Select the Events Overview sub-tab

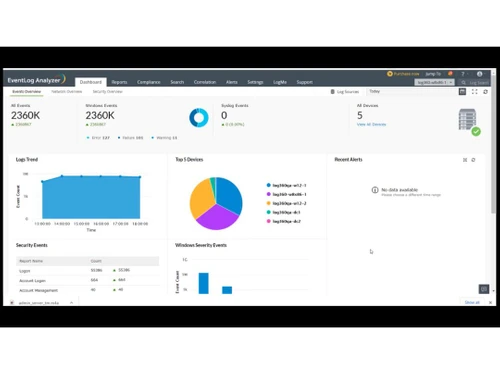(26, 91)
